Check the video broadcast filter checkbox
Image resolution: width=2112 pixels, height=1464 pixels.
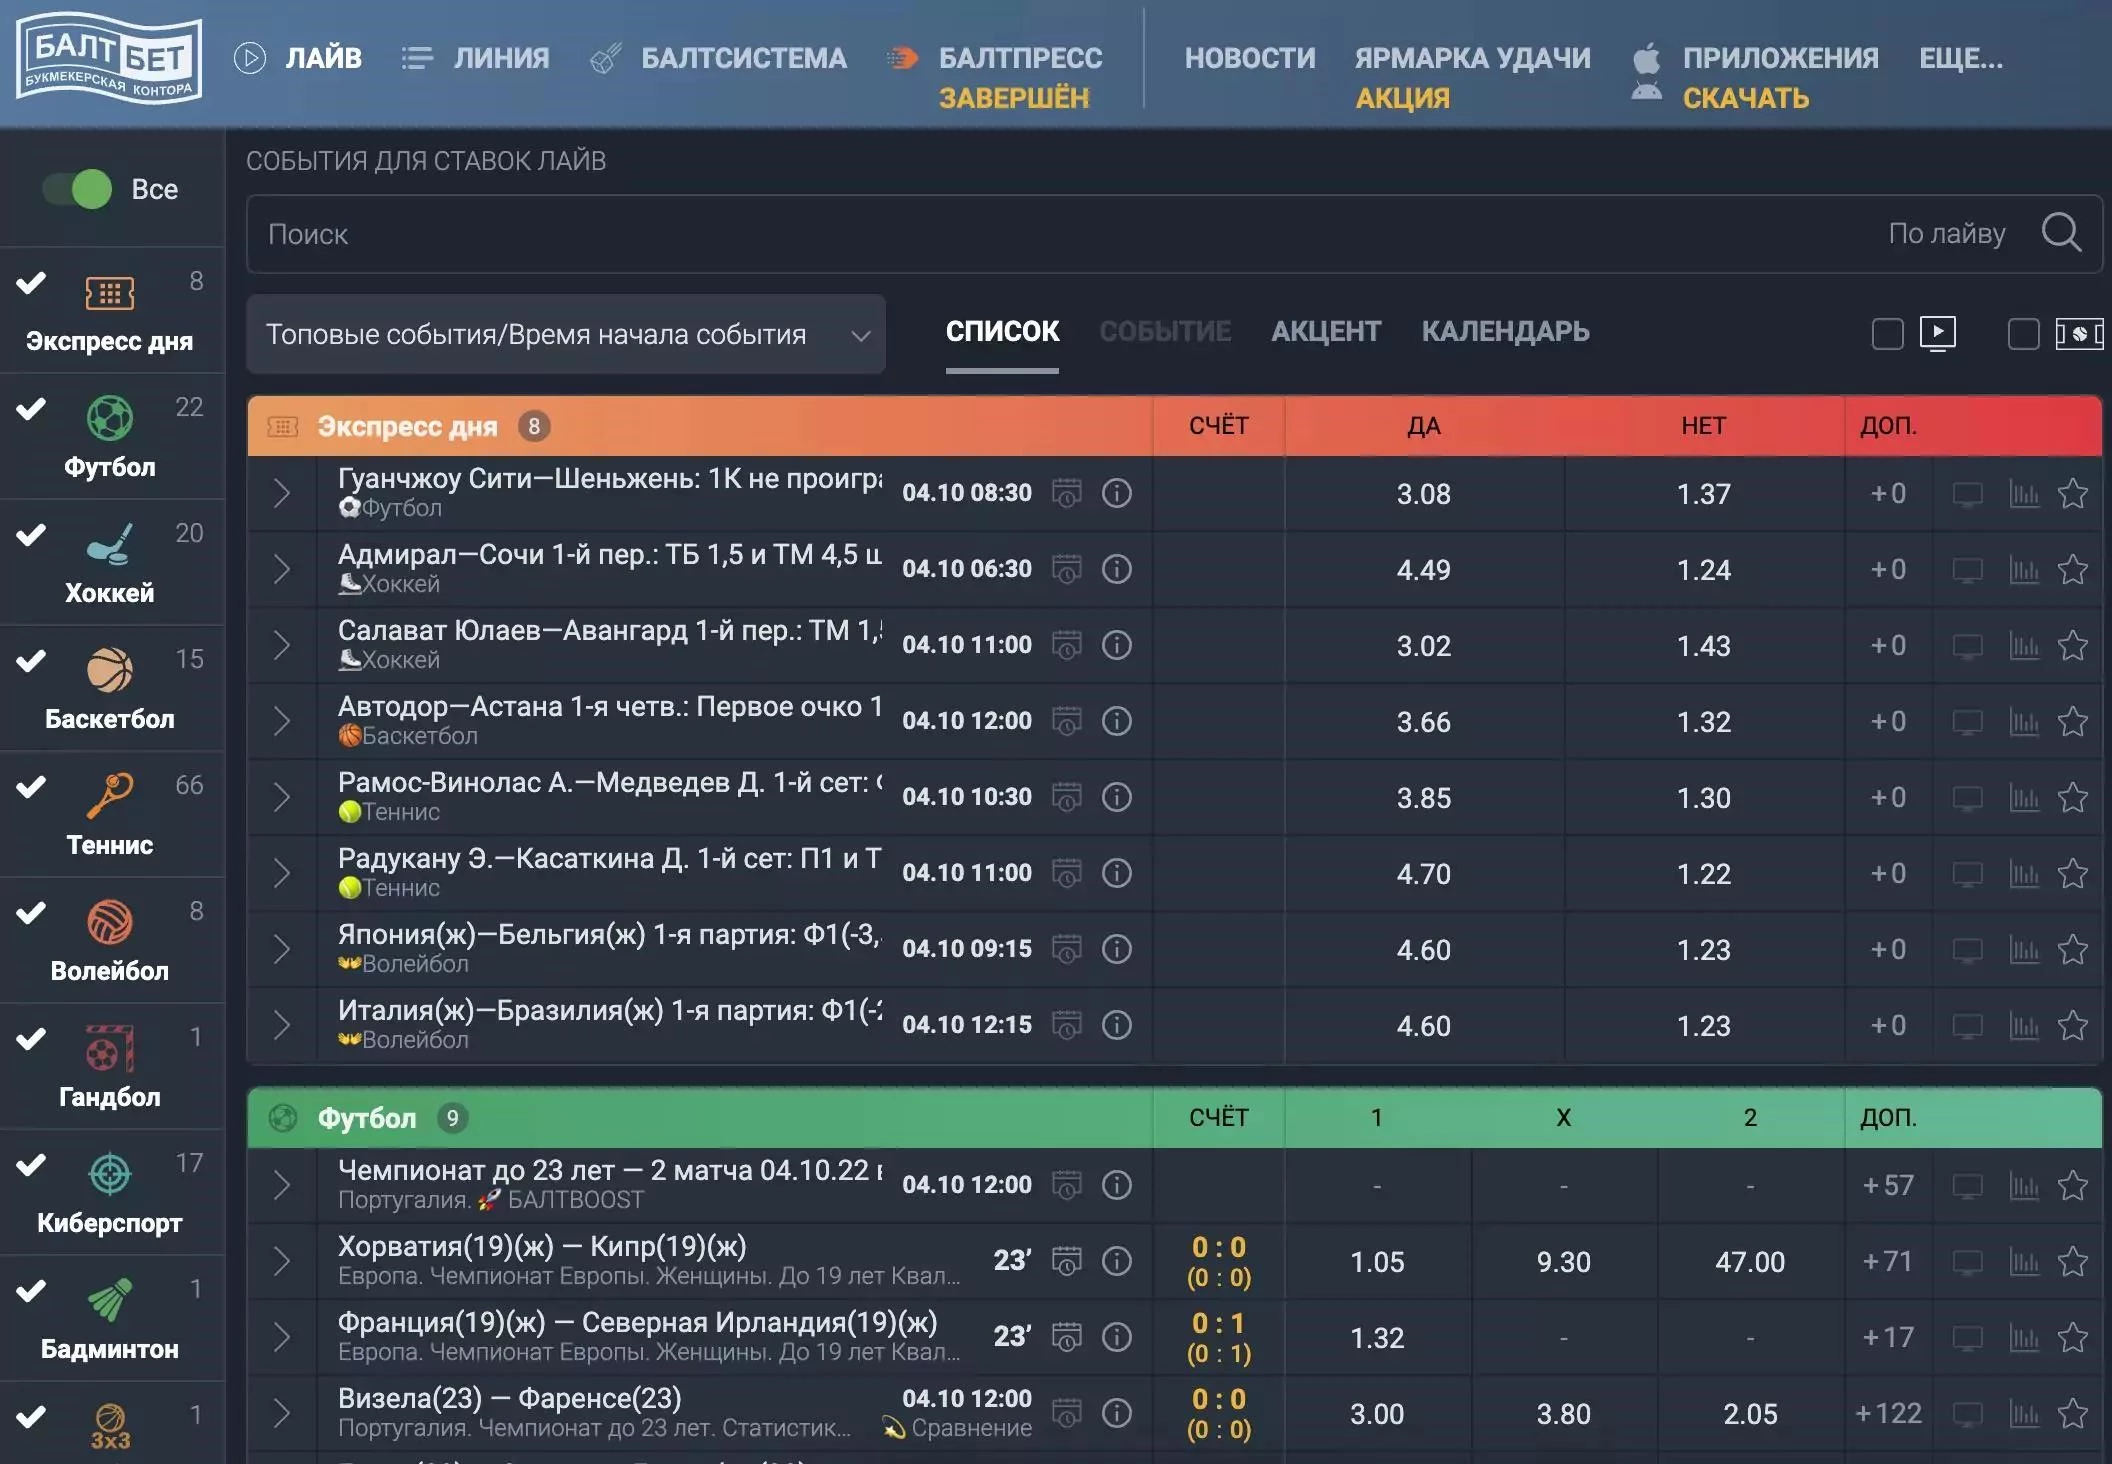1887,334
